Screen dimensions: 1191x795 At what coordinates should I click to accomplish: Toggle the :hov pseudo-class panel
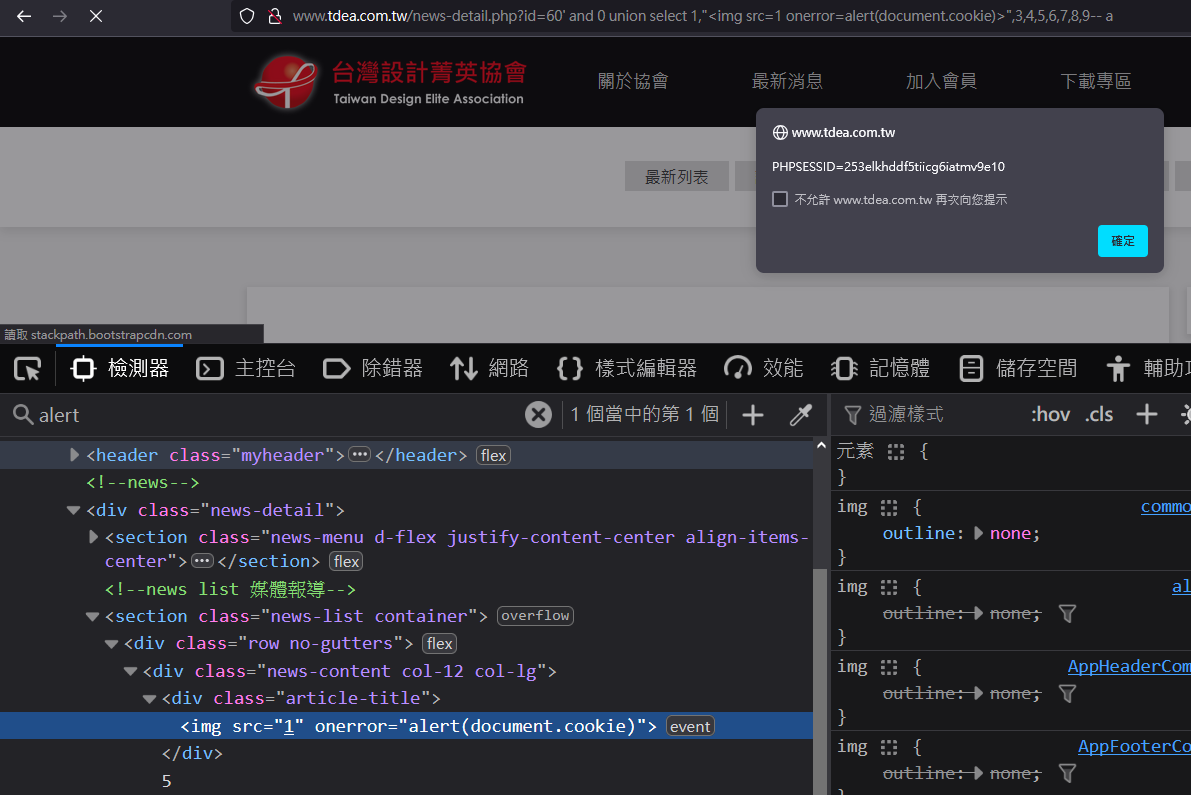coord(1050,415)
